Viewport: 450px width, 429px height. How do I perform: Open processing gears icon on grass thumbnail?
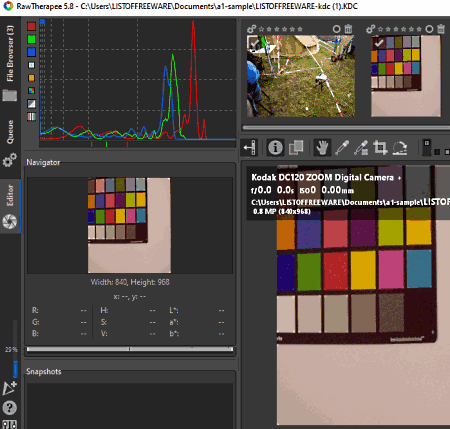click(251, 29)
